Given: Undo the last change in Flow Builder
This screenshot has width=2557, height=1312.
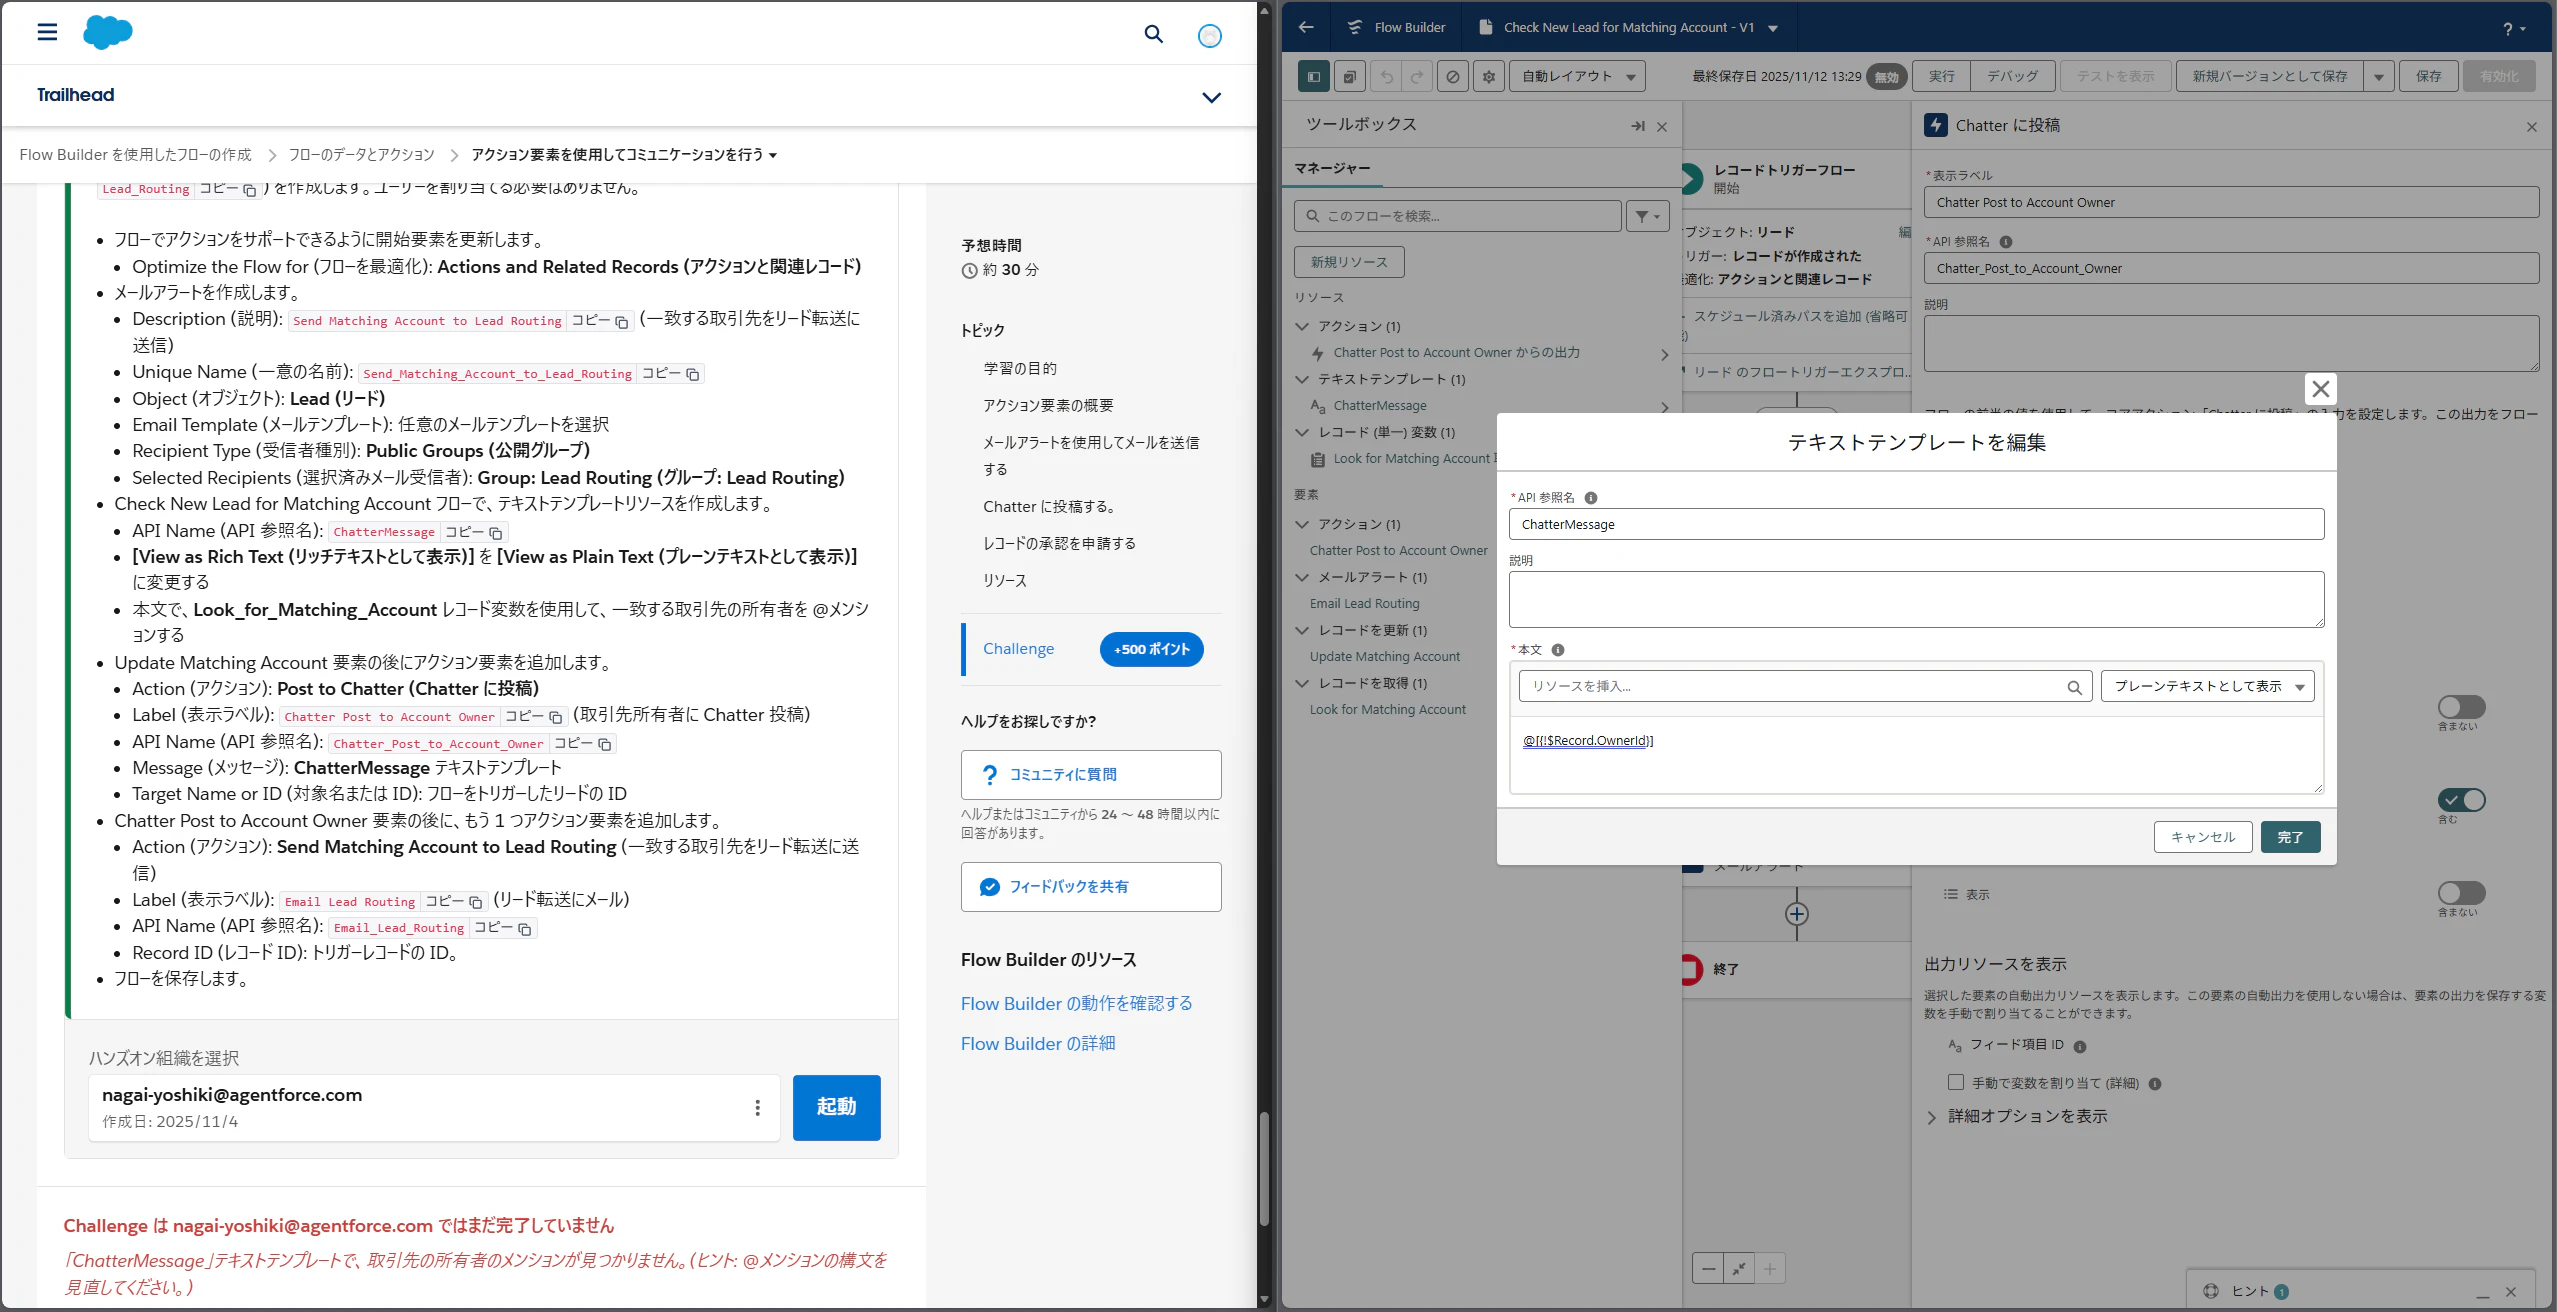Looking at the screenshot, I should [1386, 76].
